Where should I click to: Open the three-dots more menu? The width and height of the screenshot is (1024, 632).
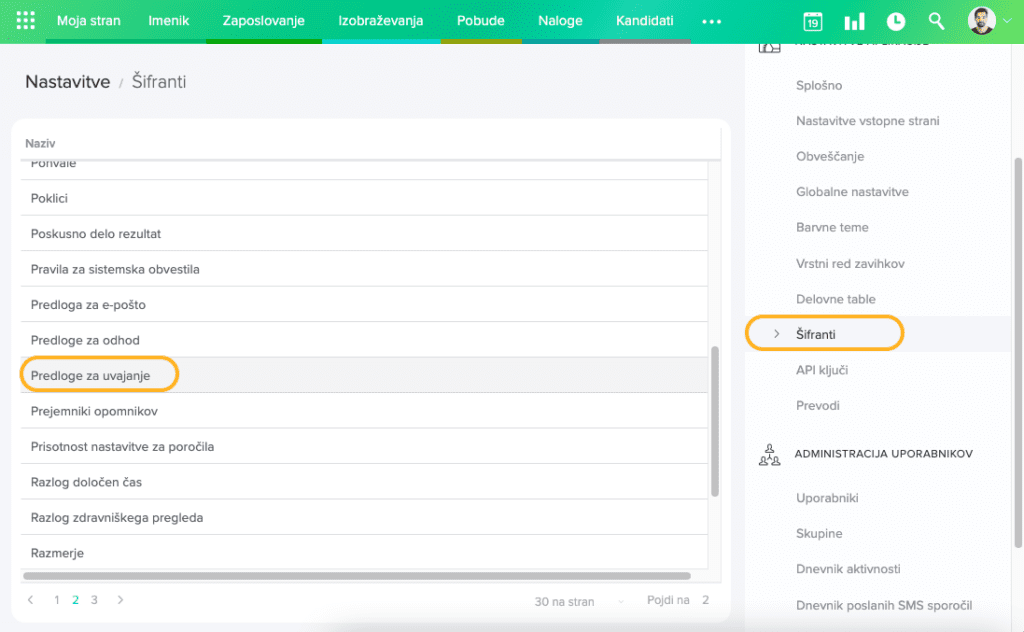click(x=711, y=21)
